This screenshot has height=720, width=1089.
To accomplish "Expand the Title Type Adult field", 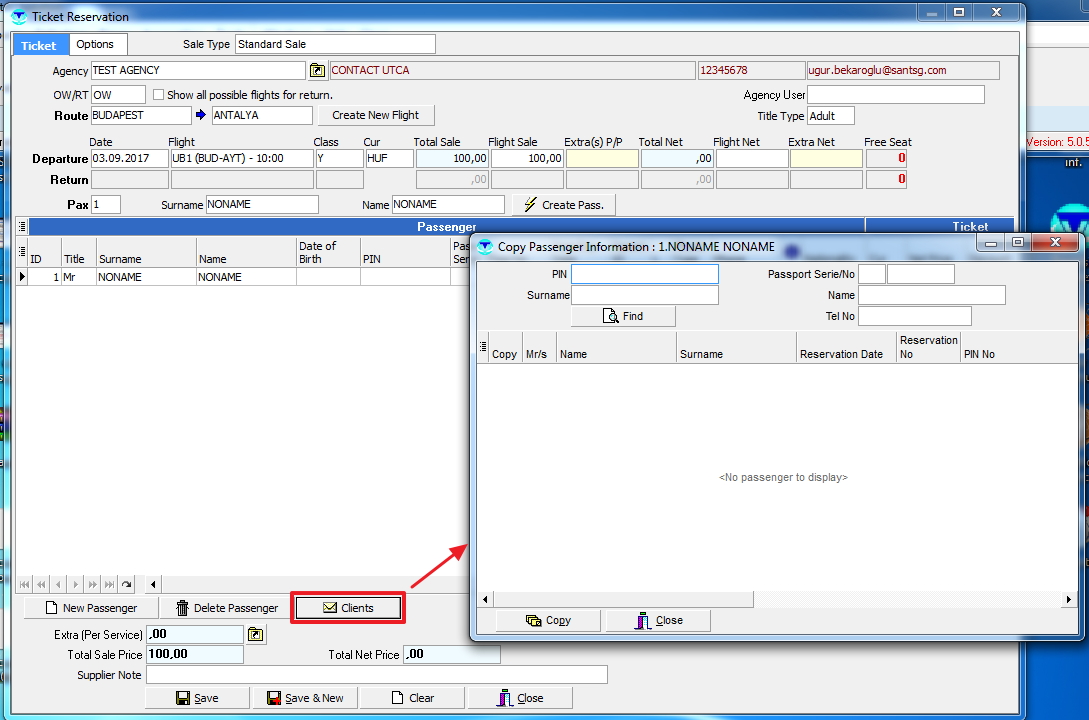I will point(830,116).
